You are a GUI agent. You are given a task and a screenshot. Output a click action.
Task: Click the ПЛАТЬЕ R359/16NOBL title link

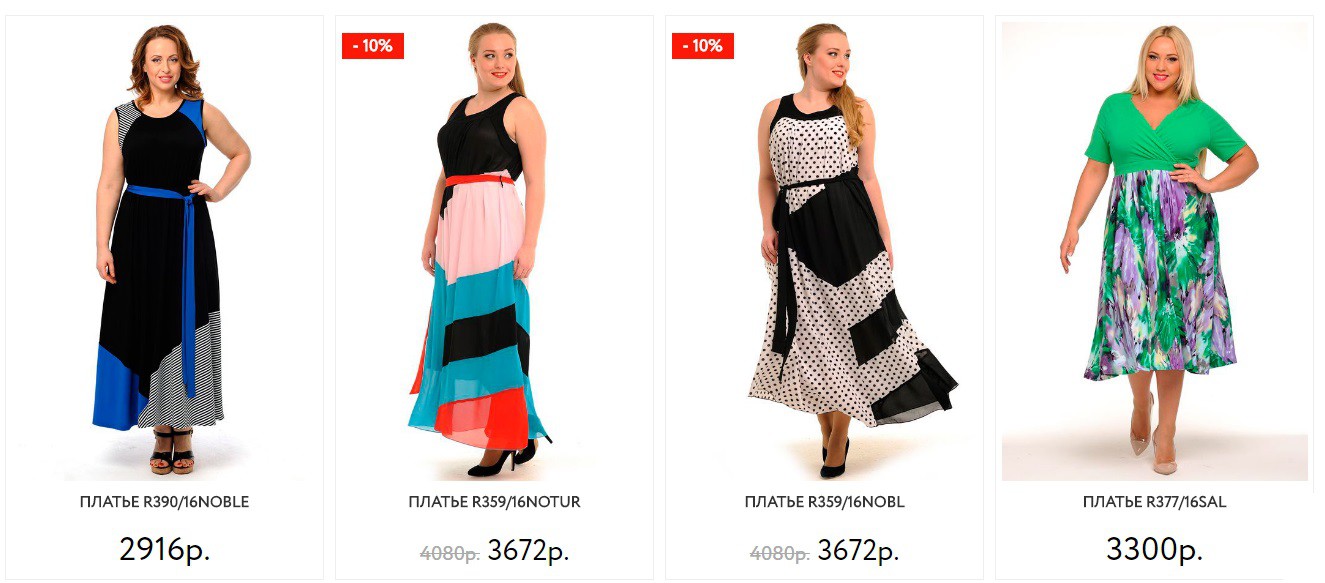coord(825,502)
